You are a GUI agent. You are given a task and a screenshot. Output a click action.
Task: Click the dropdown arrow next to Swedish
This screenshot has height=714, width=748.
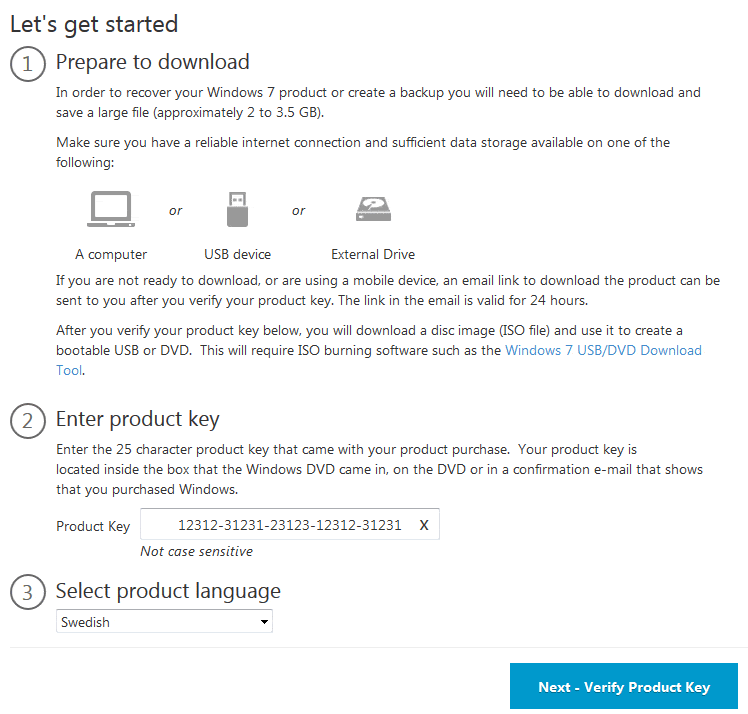(264, 622)
